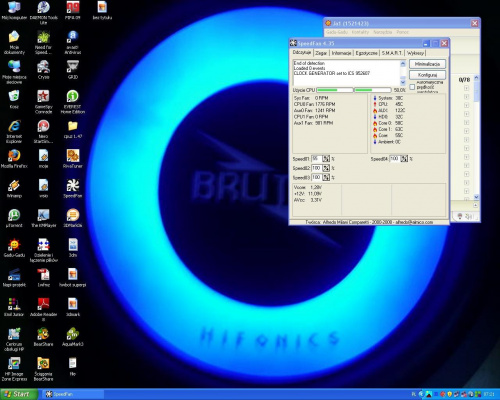Viewport: 500px width, 400px height.
Task: Select the AquaMark3 shortcut
Action: (x=73, y=337)
